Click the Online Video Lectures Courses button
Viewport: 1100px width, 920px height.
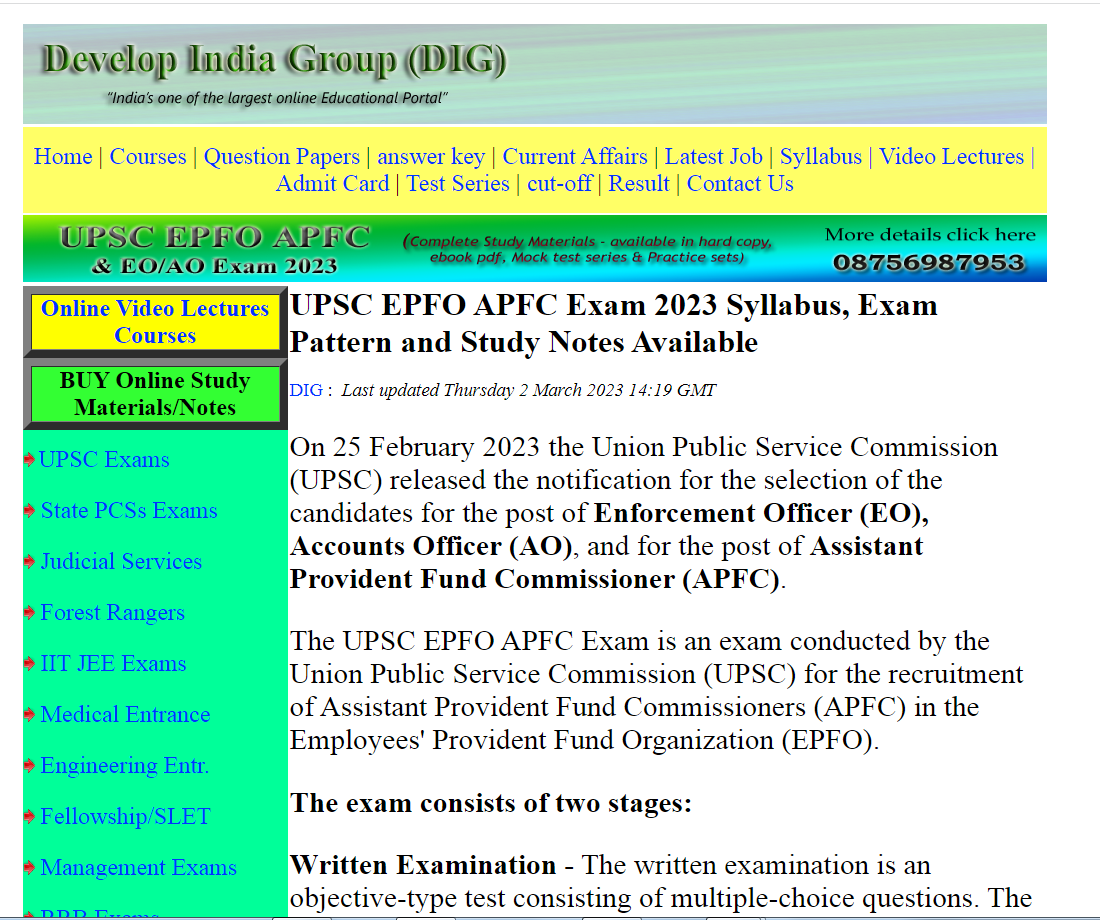[155, 322]
